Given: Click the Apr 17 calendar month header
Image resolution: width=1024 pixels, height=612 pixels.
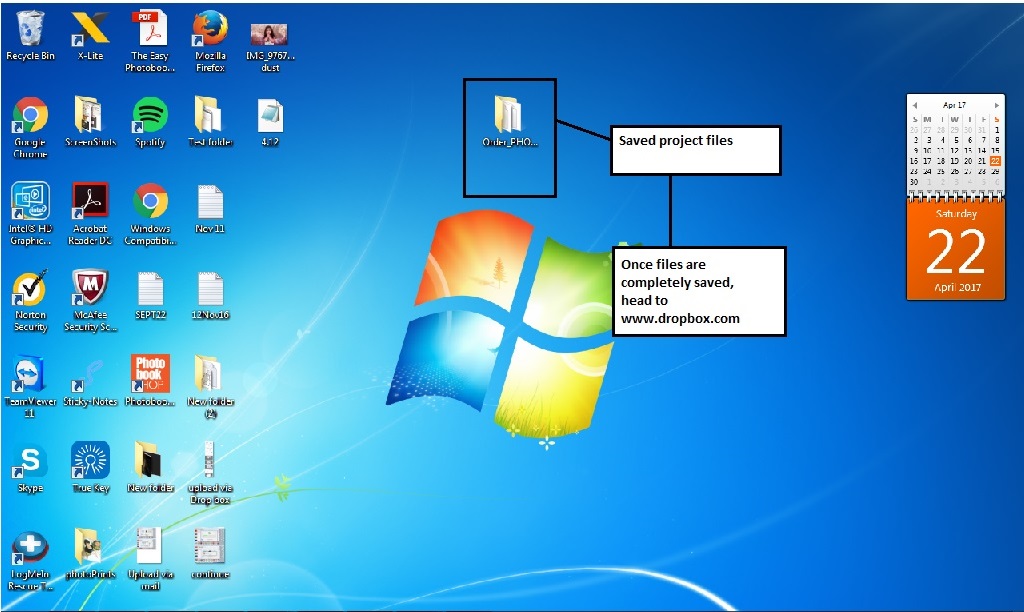Looking at the screenshot, I should 954,105.
